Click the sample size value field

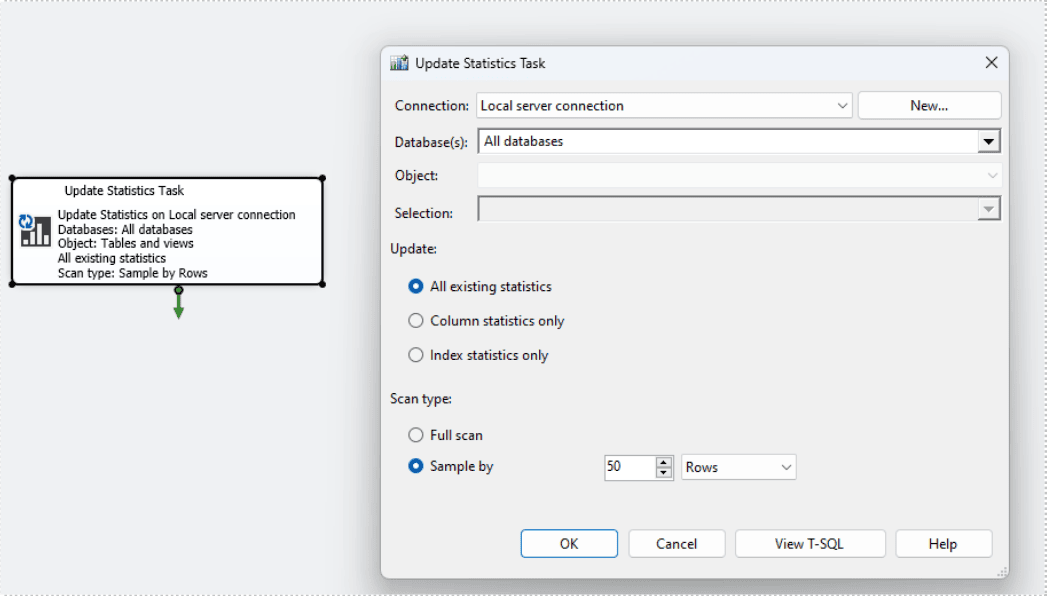[630, 467]
